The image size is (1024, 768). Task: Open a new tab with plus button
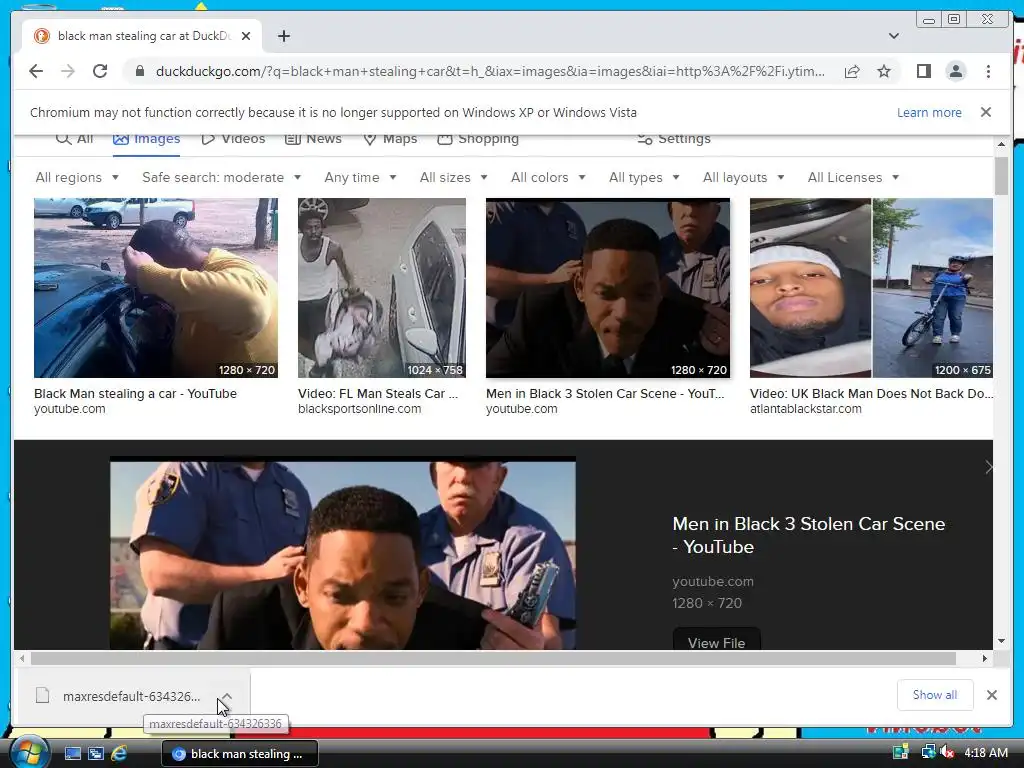[283, 36]
